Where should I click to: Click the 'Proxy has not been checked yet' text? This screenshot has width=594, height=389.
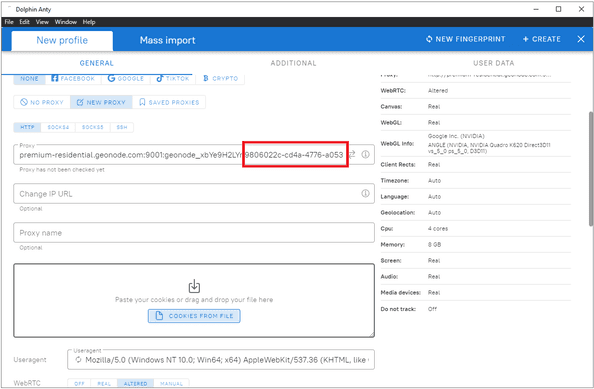62,170
